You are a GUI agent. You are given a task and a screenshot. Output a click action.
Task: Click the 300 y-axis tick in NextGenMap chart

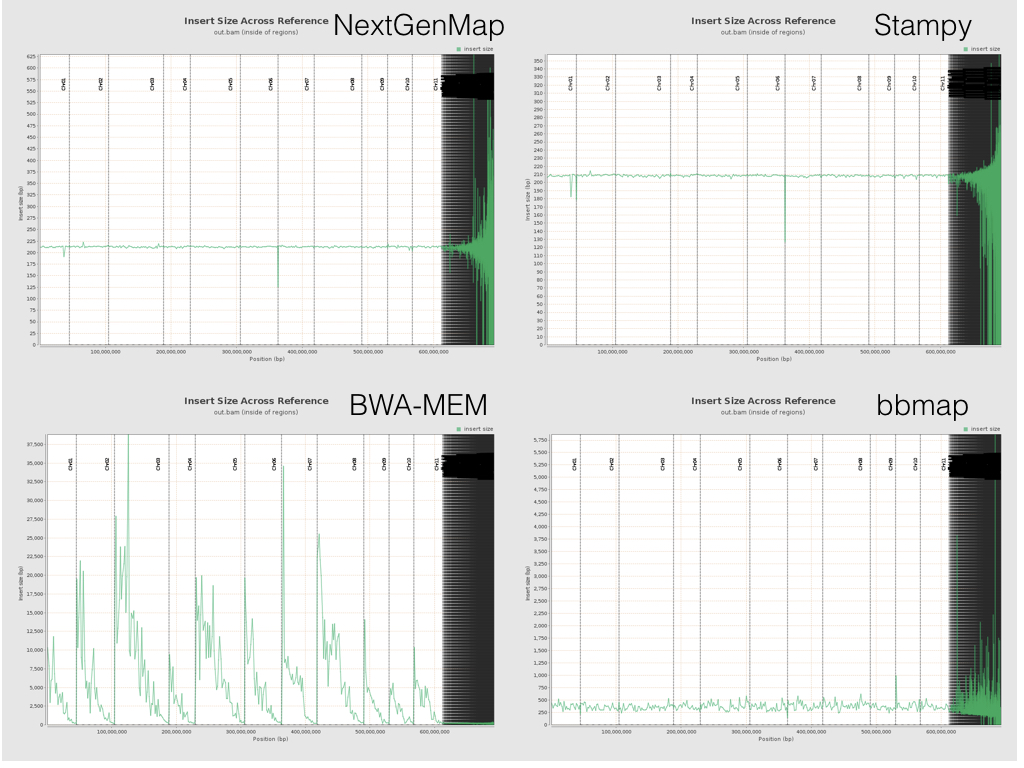point(31,206)
